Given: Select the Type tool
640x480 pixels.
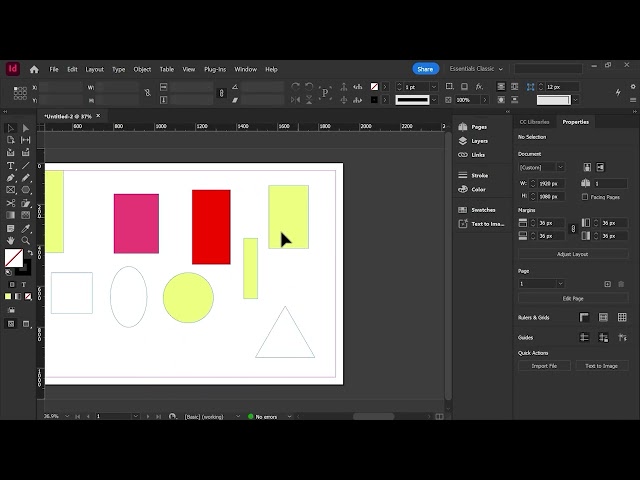Looking at the screenshot, I should [11, 166].
